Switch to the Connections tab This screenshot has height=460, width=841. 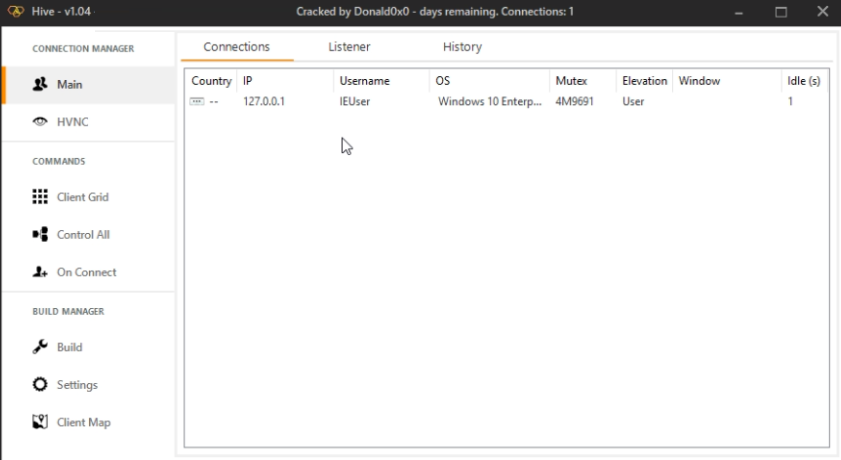236,47
